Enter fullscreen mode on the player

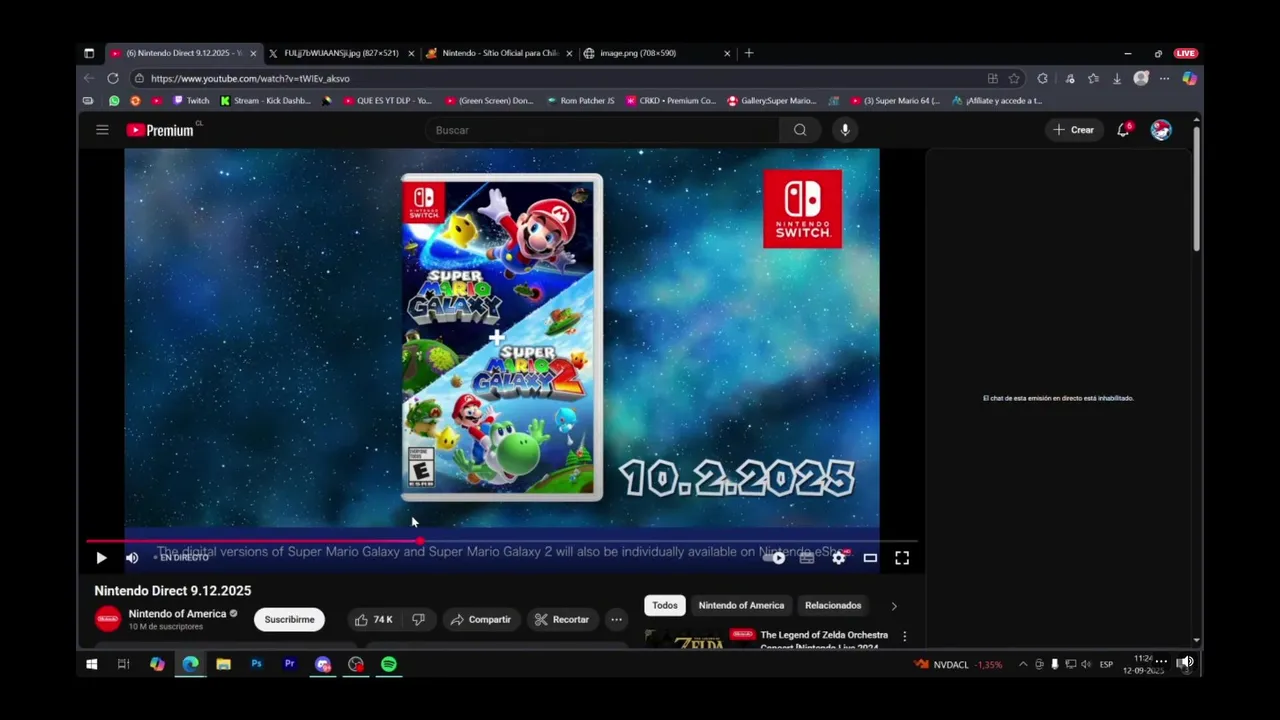coord(902,558)
